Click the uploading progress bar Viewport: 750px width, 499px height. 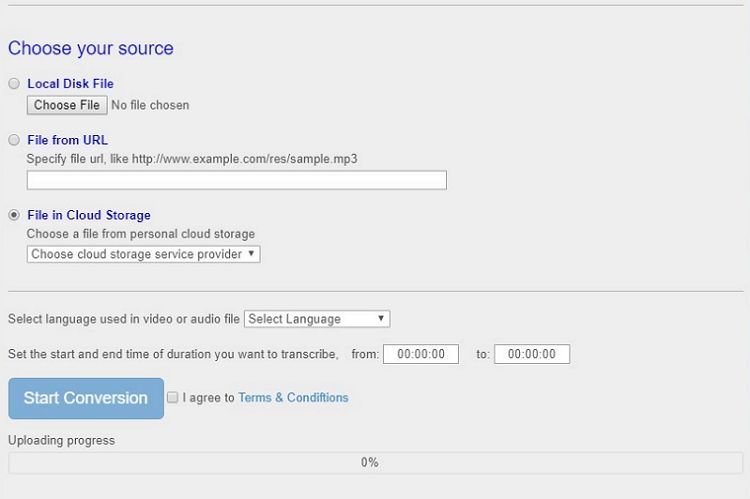tap(375, 463)
